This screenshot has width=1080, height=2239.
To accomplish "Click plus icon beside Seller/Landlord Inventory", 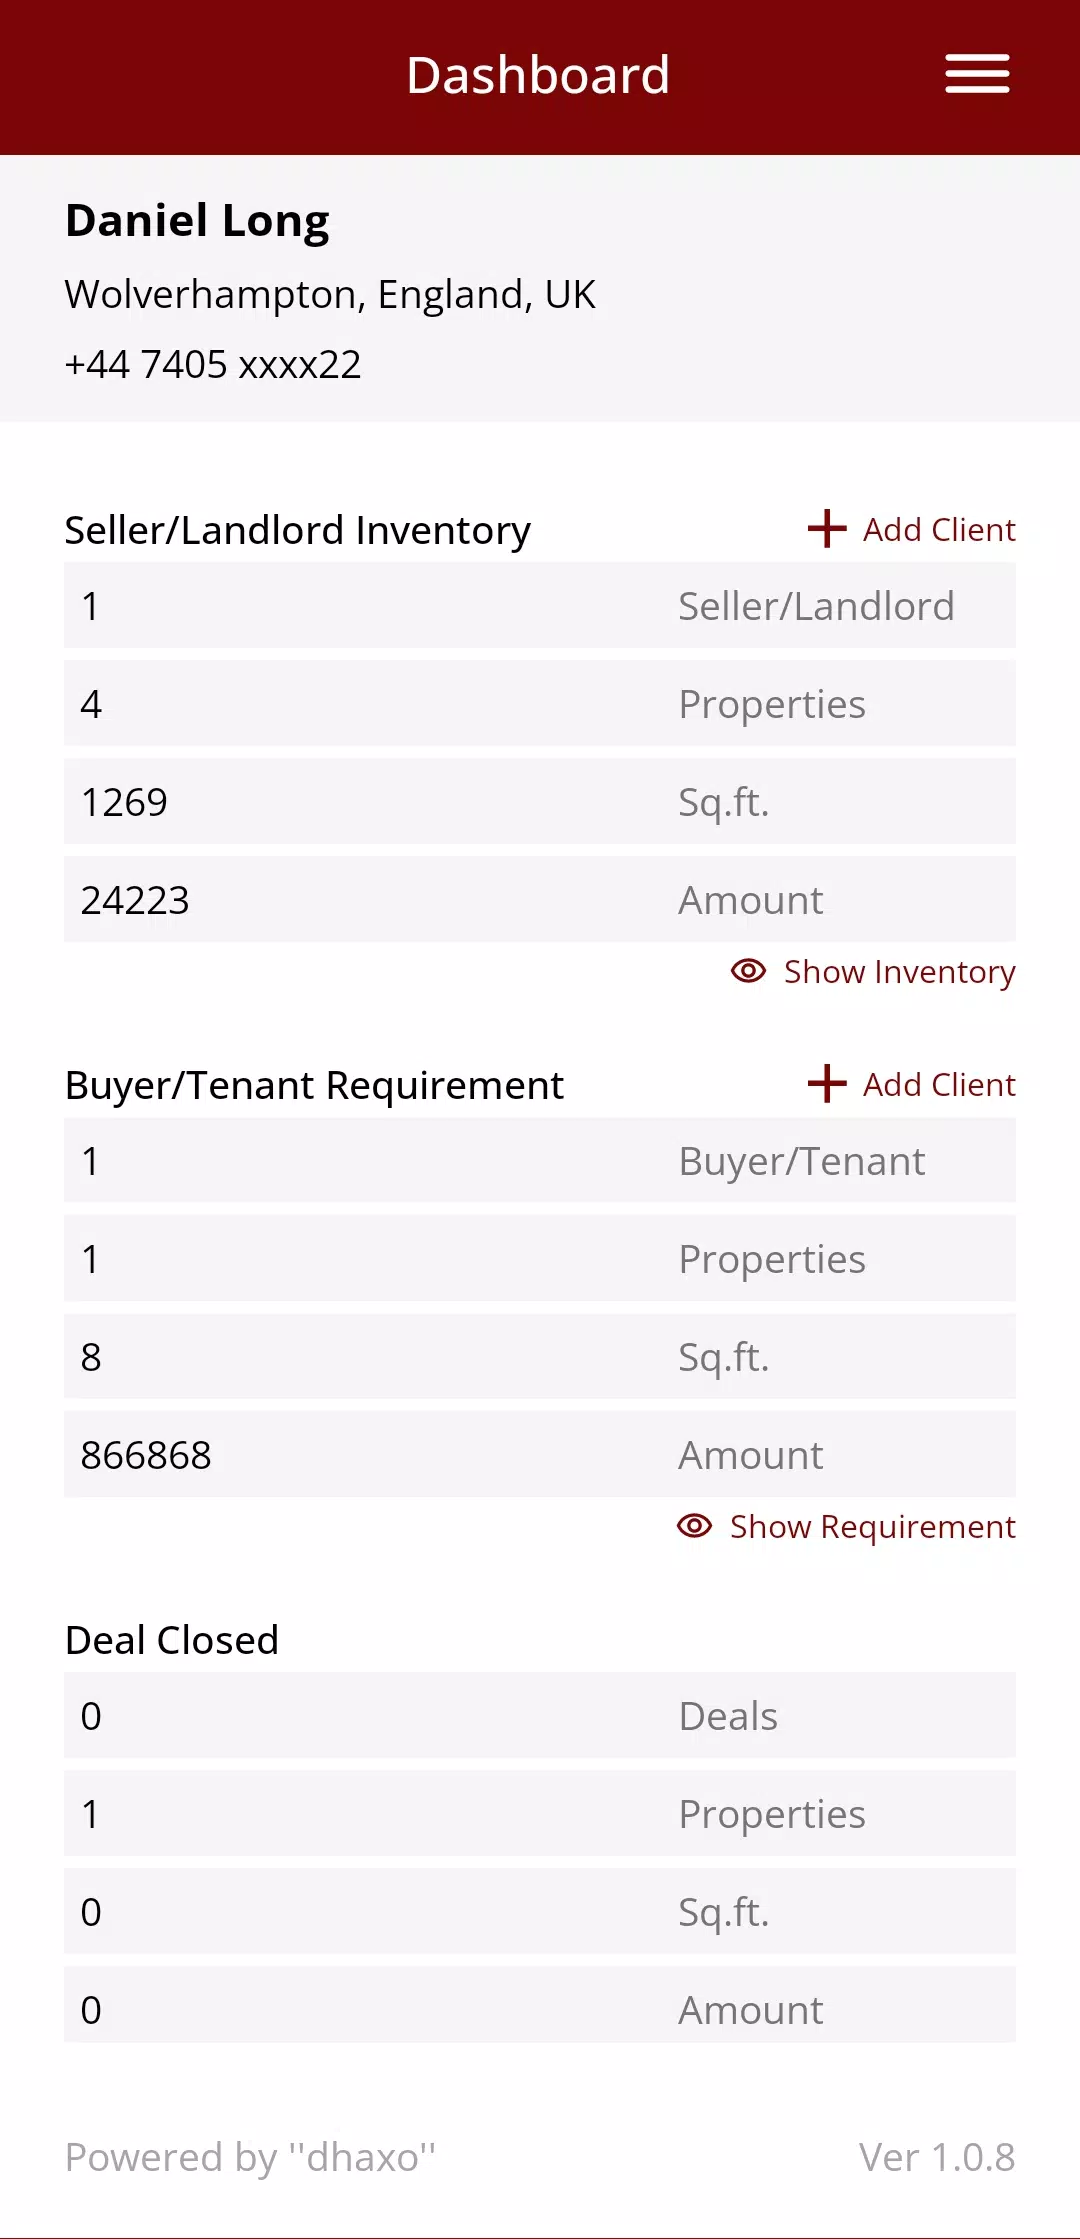I will (x=827, y=529).
